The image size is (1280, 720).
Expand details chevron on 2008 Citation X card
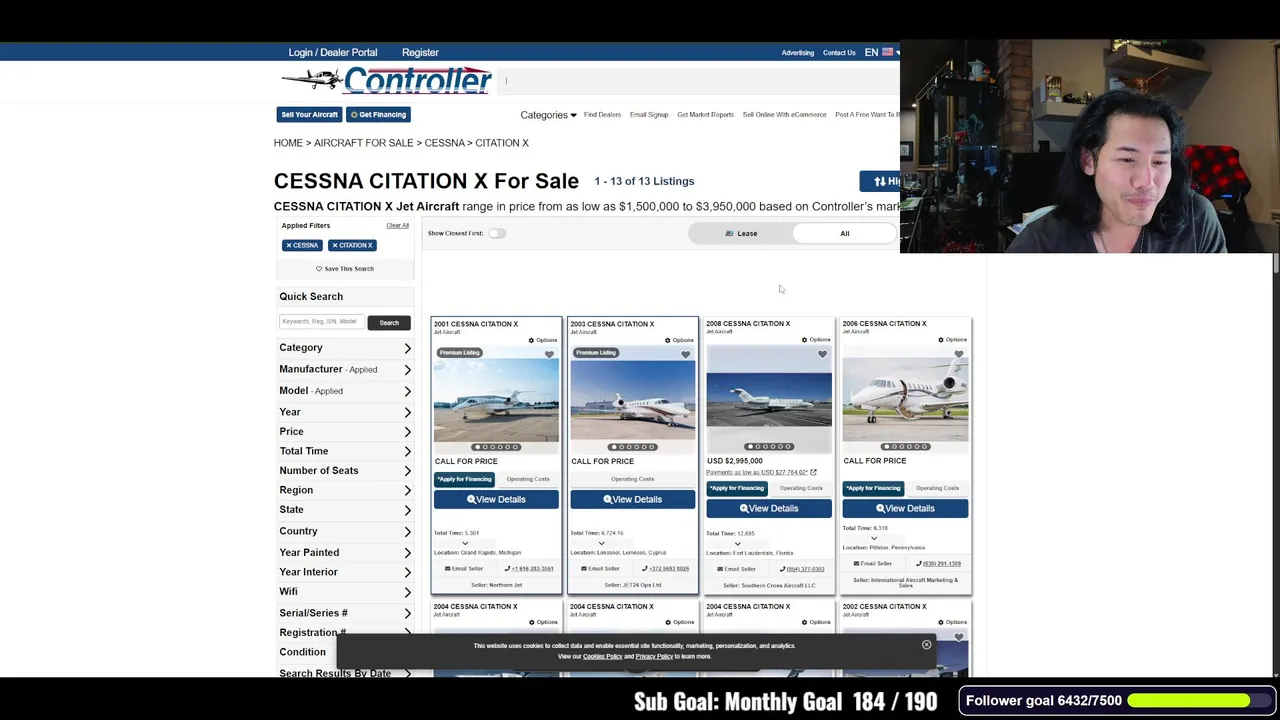pos(738,543)
